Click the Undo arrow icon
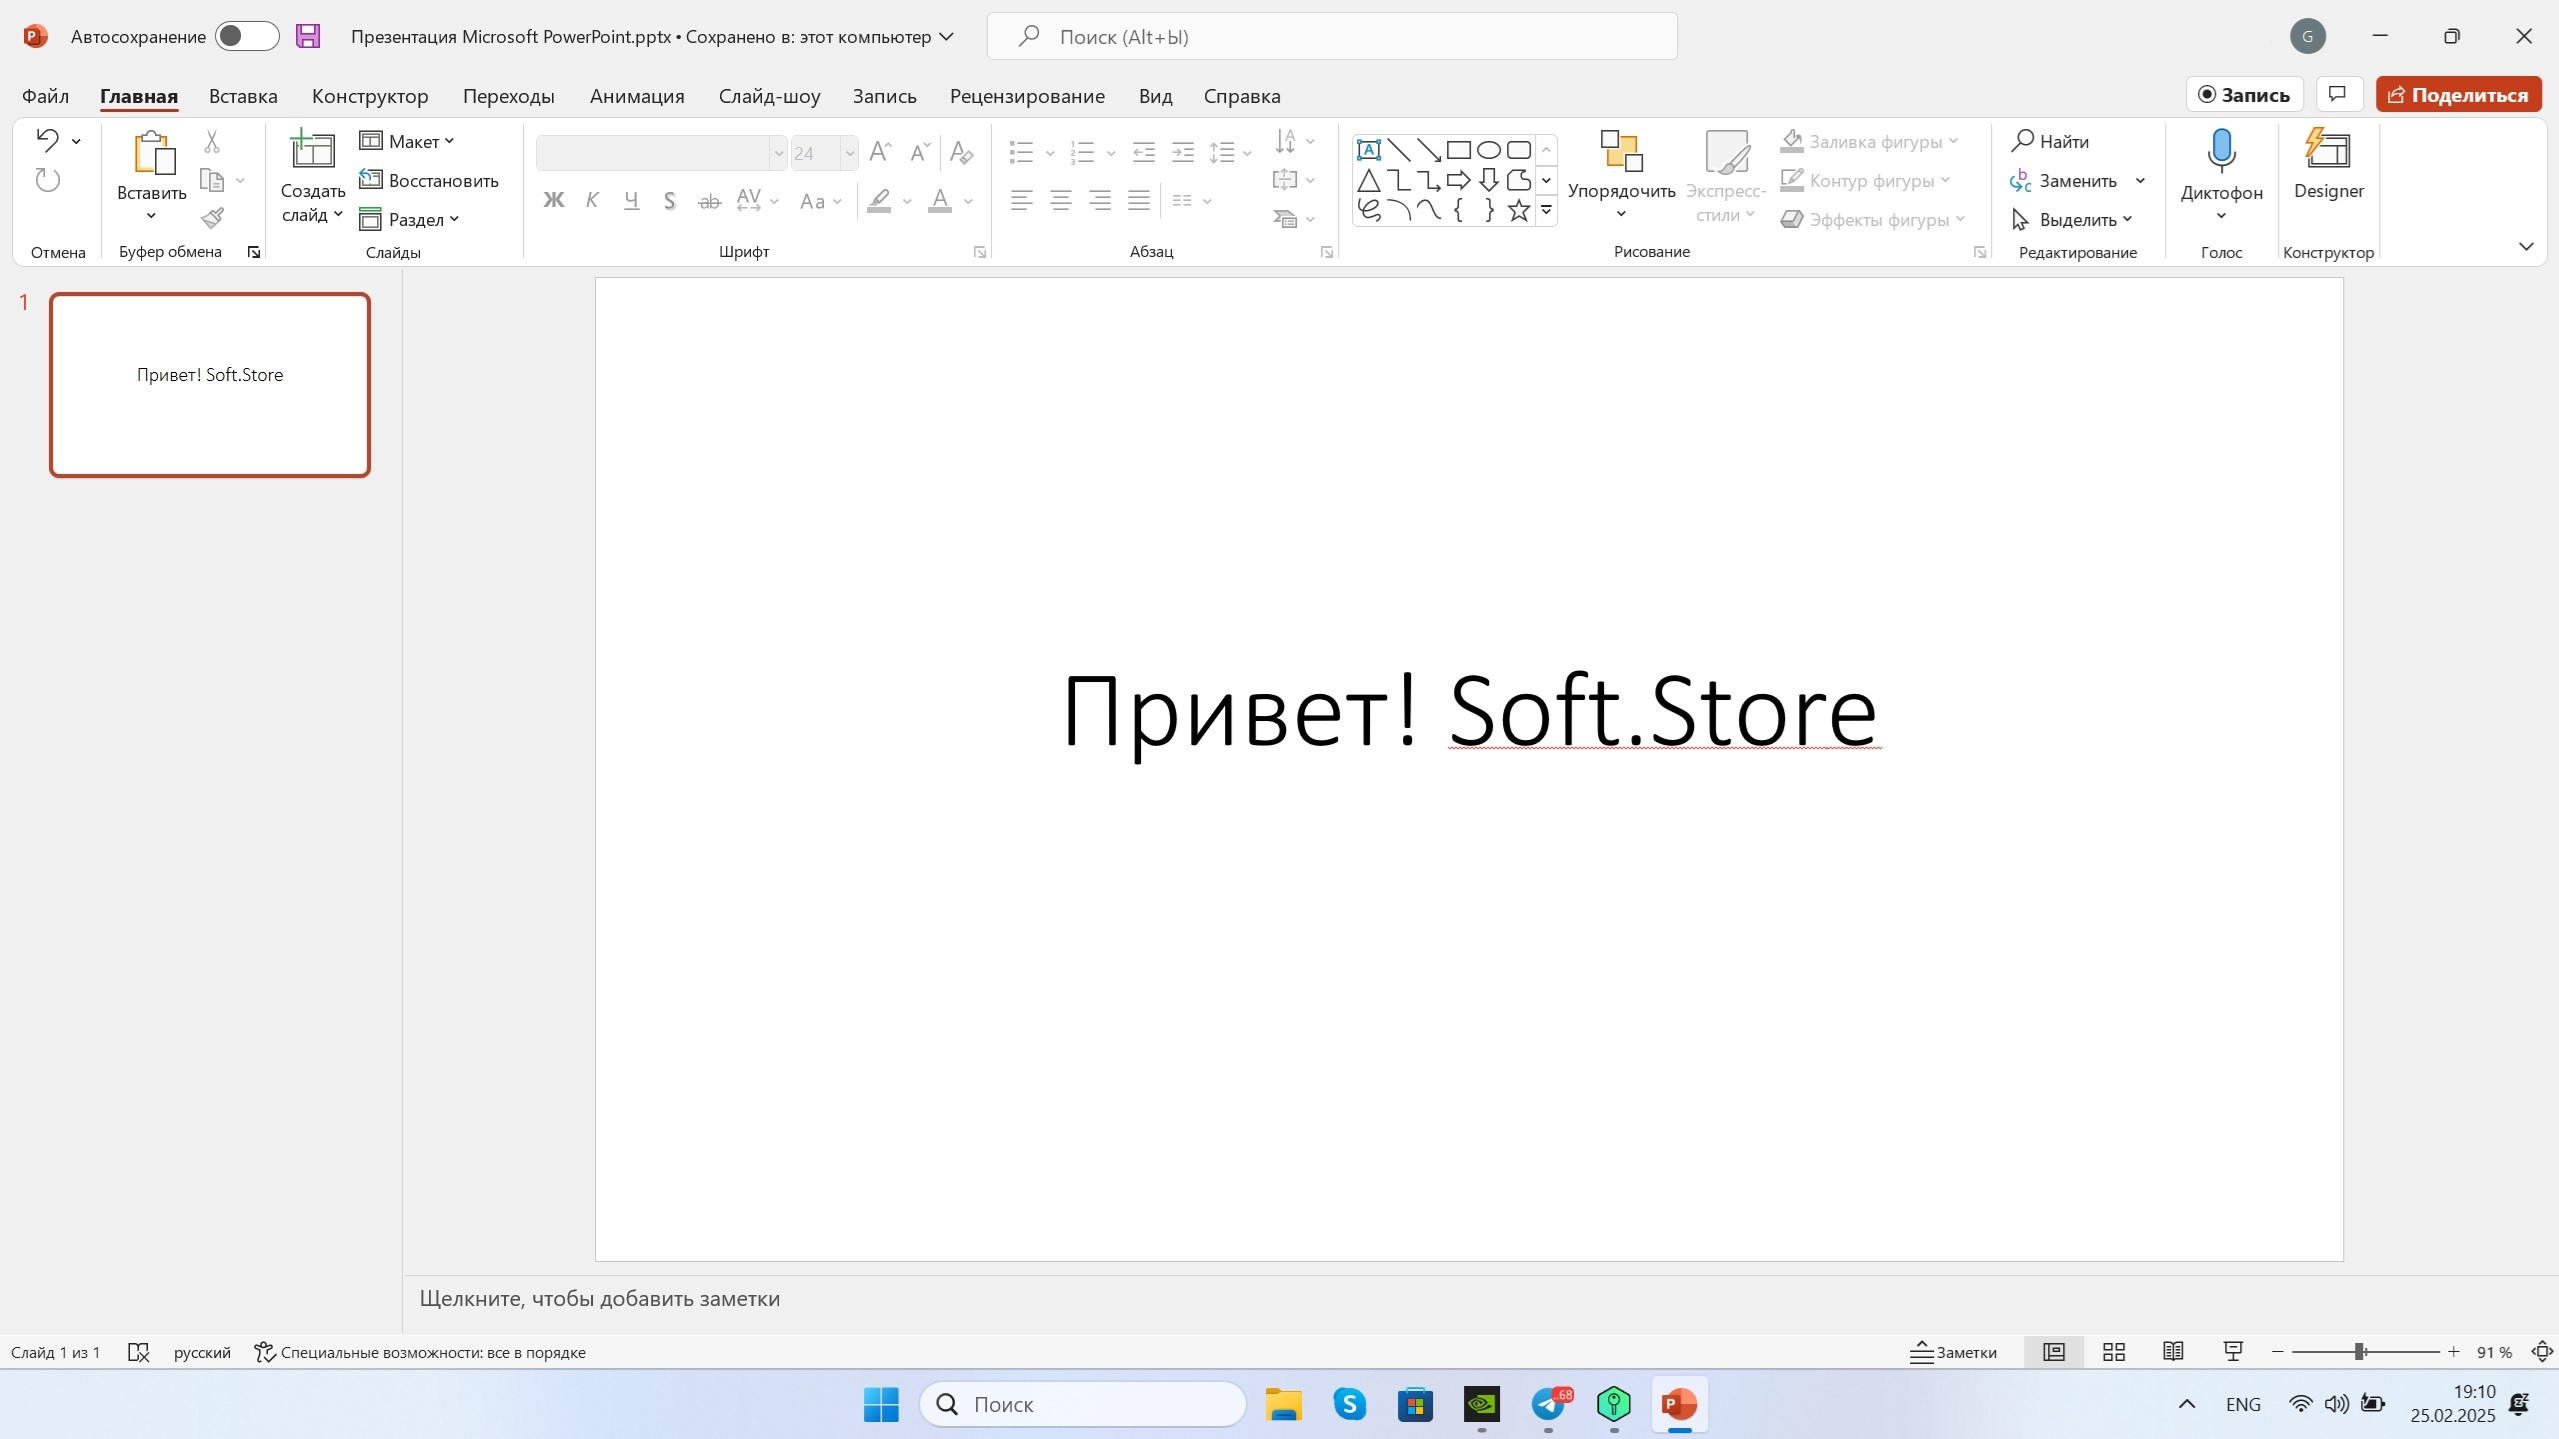This screenshot has width=2559, height=1439. click(47, 140)
